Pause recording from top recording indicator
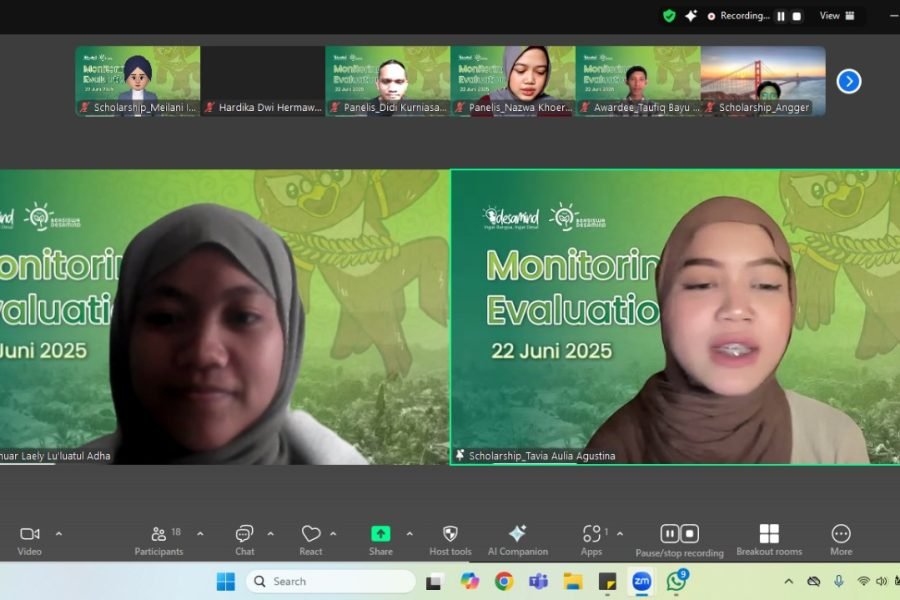The image size is (900, 600). tap(780, 16)
